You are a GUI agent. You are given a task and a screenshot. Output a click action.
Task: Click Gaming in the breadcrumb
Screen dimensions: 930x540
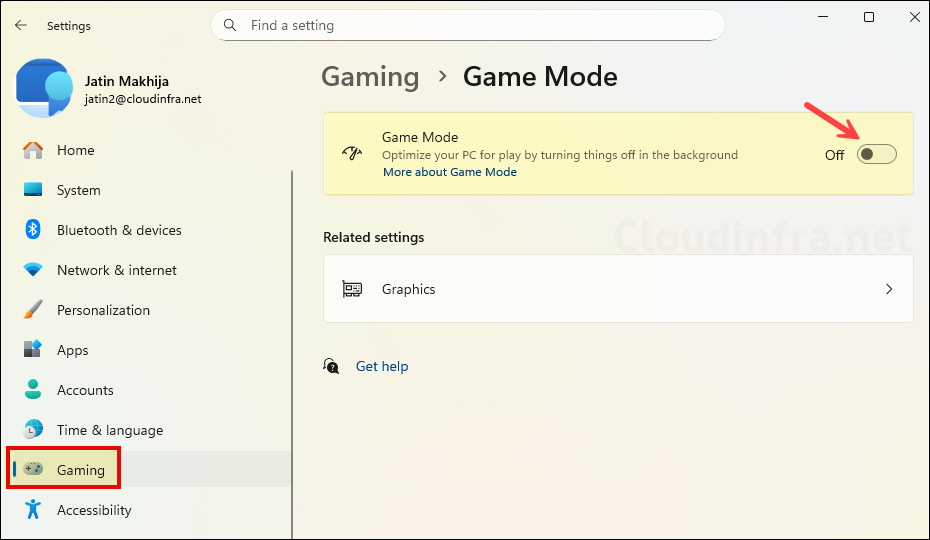370,77
